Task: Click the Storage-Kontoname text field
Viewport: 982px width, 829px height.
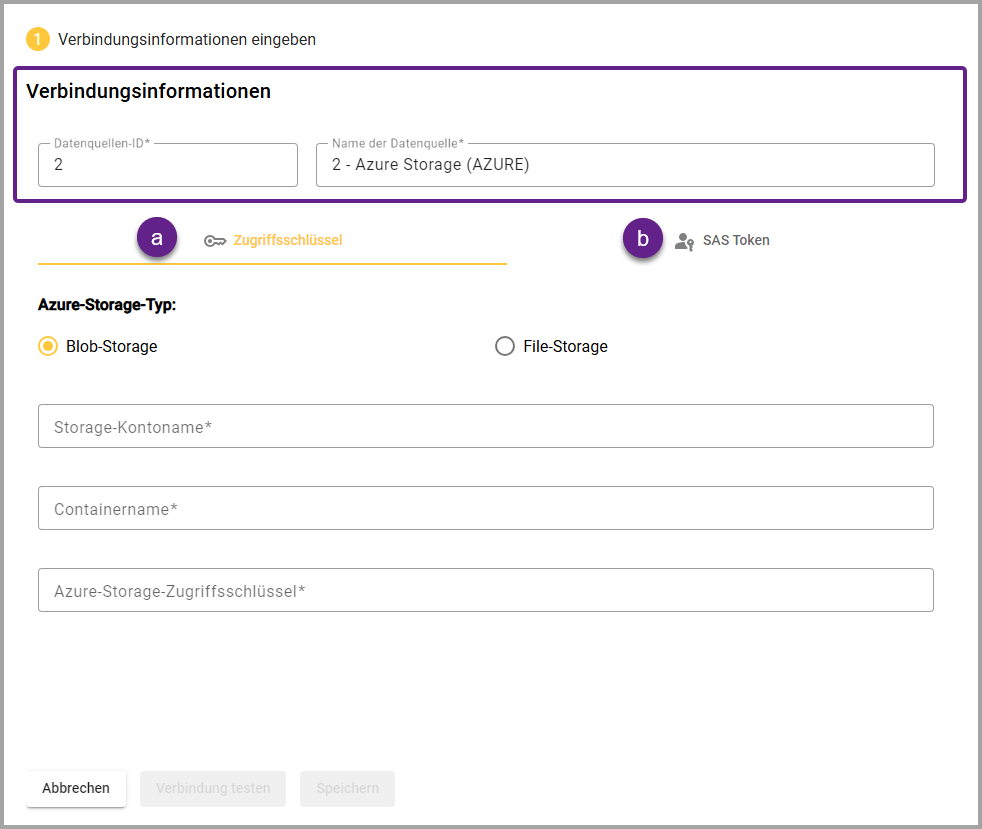Action: 486,427
